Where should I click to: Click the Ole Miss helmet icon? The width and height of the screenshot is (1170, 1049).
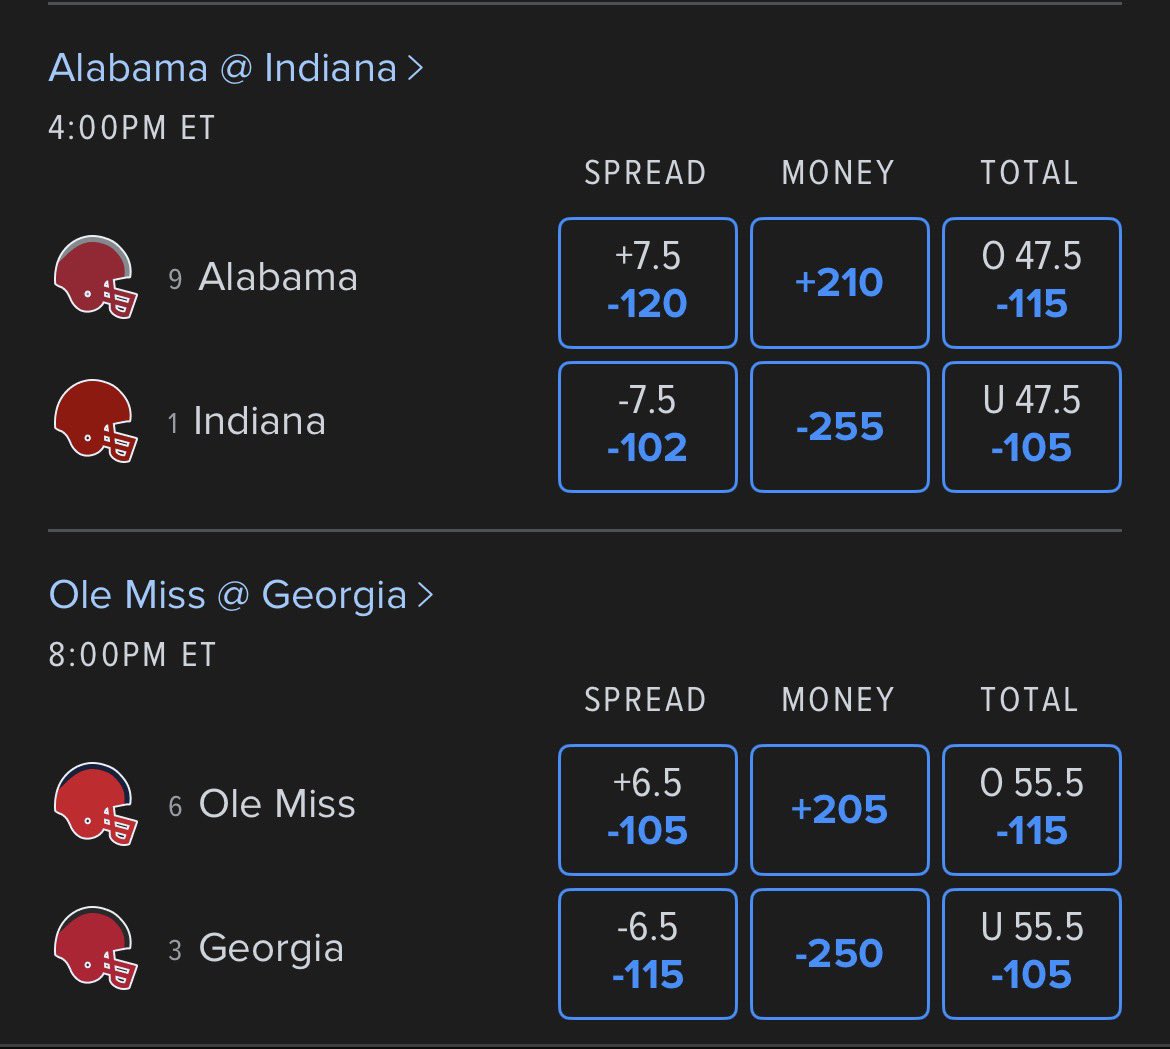[96, 804]
